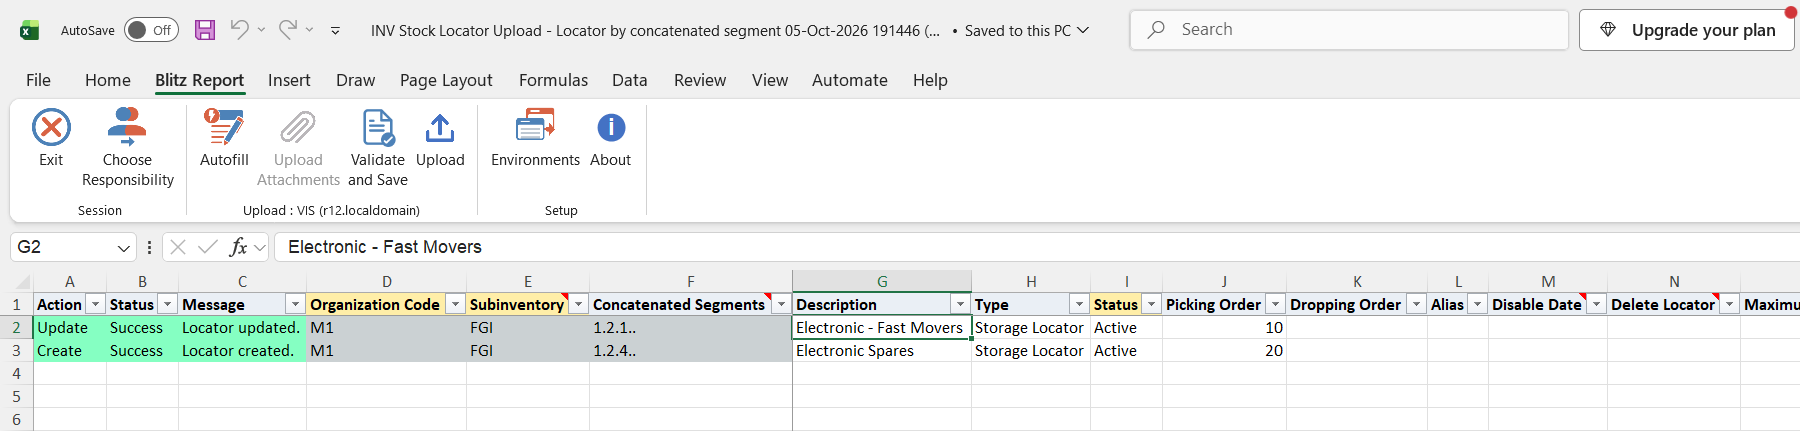Select 'Storage Locator' cell in row 2
This screenshot has height=431, width=1800.
[x=1031, y=328]
